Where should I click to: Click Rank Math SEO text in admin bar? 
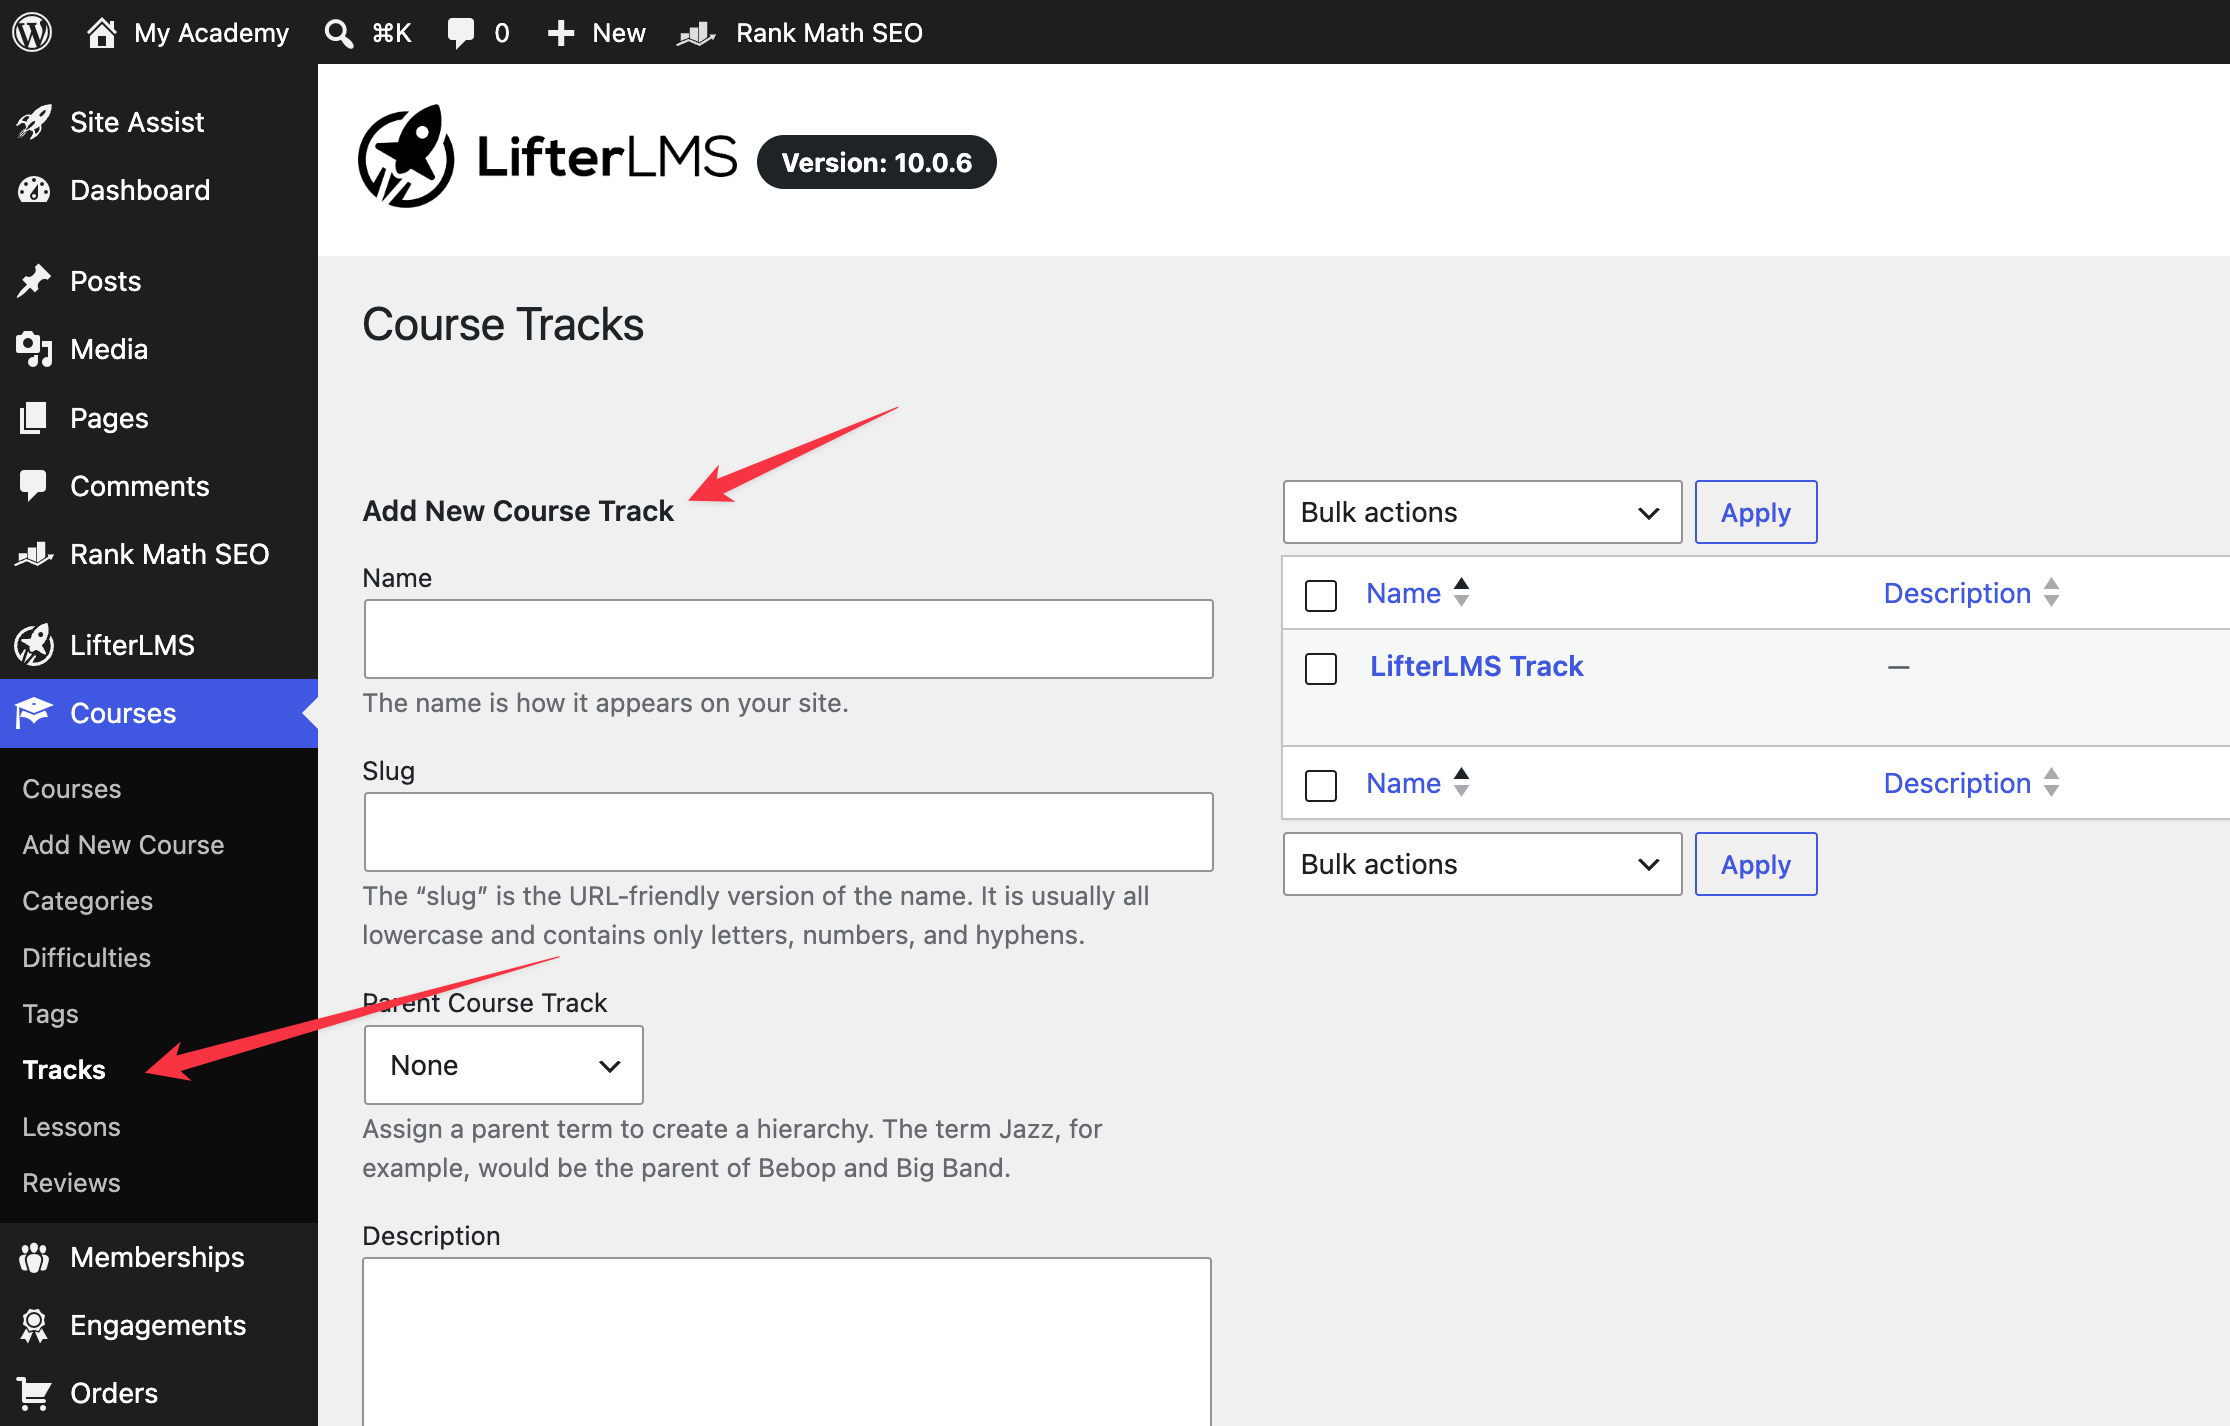[x=829, y=33]
